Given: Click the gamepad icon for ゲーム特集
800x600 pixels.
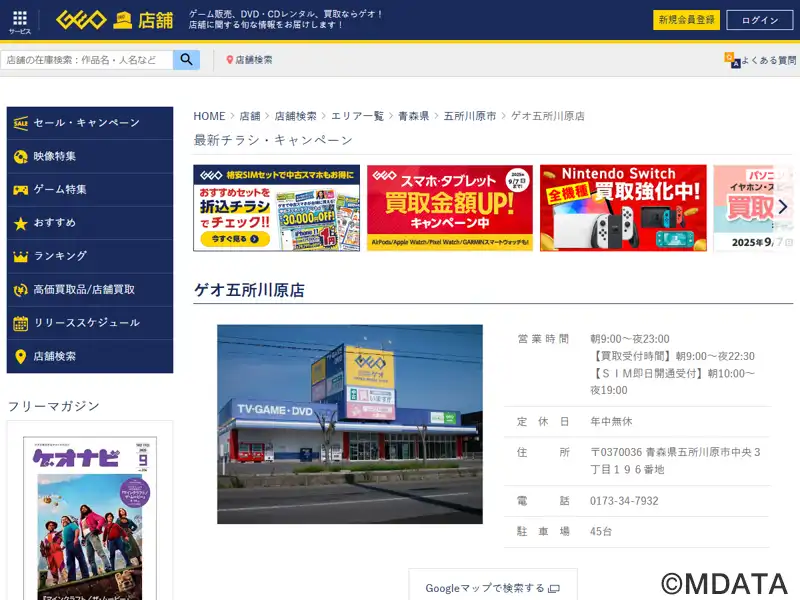Looking at the screenshot, I should coord(20,190).
